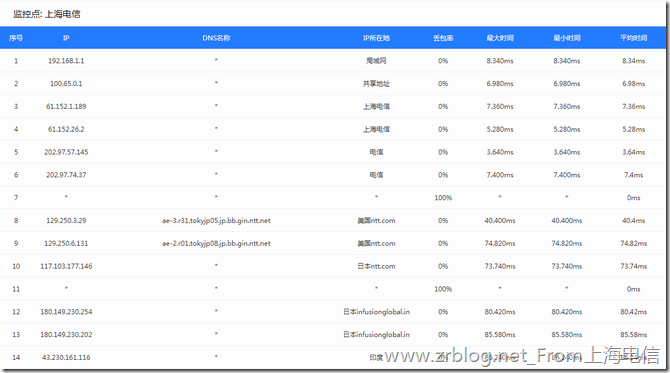
Task: Select the DNS名称 column header
Action: [x=216, y=38]
